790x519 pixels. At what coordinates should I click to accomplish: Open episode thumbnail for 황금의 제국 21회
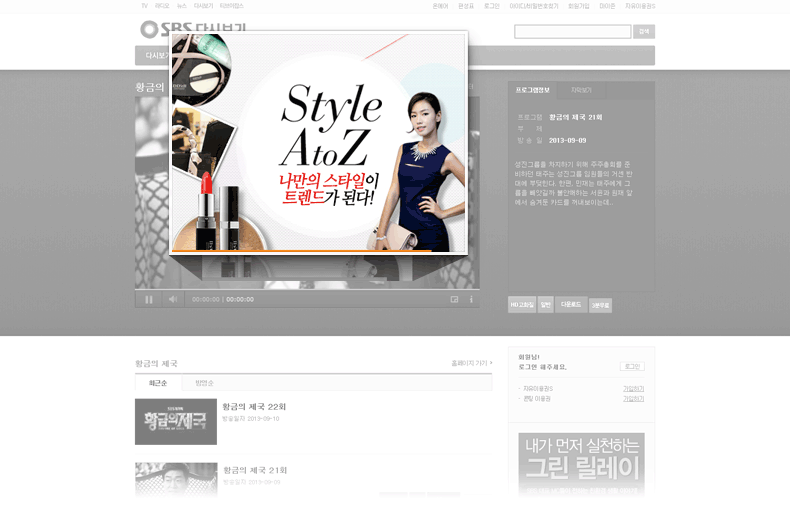coord(176,480)
